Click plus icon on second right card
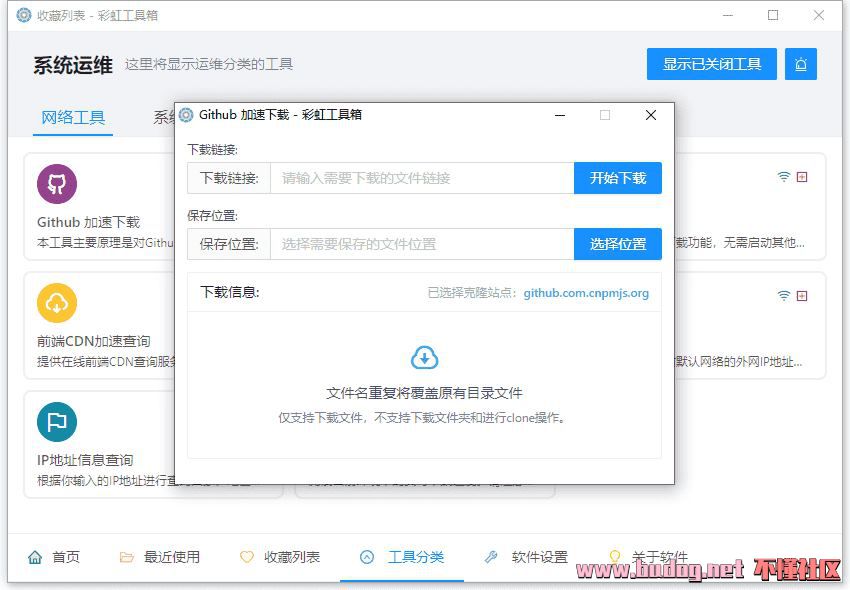The height and width of the screenshot is (590, 850). coord(802,296)
